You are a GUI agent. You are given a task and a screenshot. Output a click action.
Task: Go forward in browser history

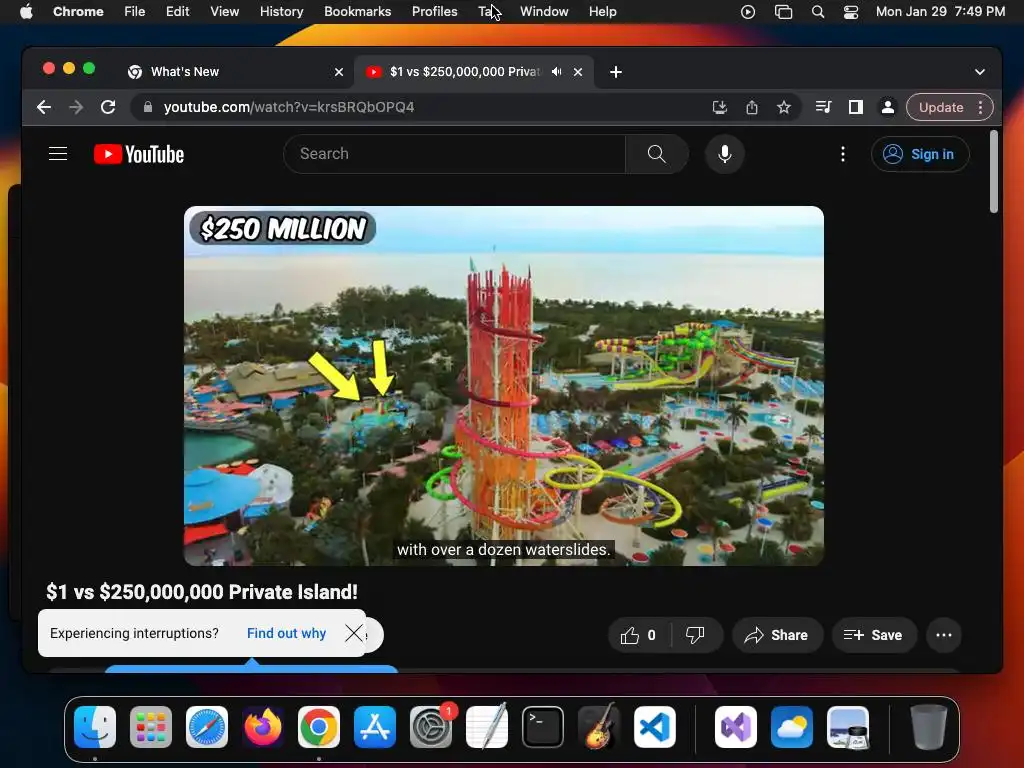click(x=76, y=107)
